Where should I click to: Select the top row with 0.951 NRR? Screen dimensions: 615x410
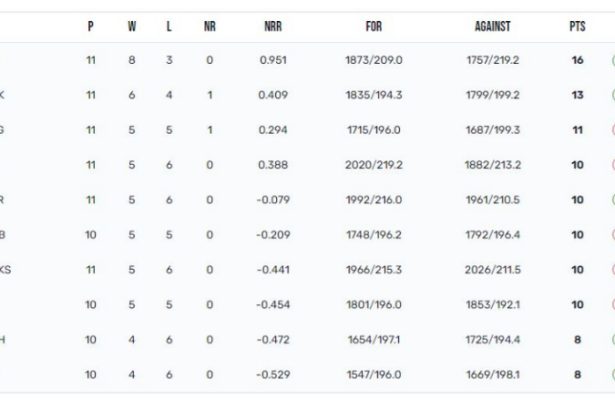tap(308, 60)
